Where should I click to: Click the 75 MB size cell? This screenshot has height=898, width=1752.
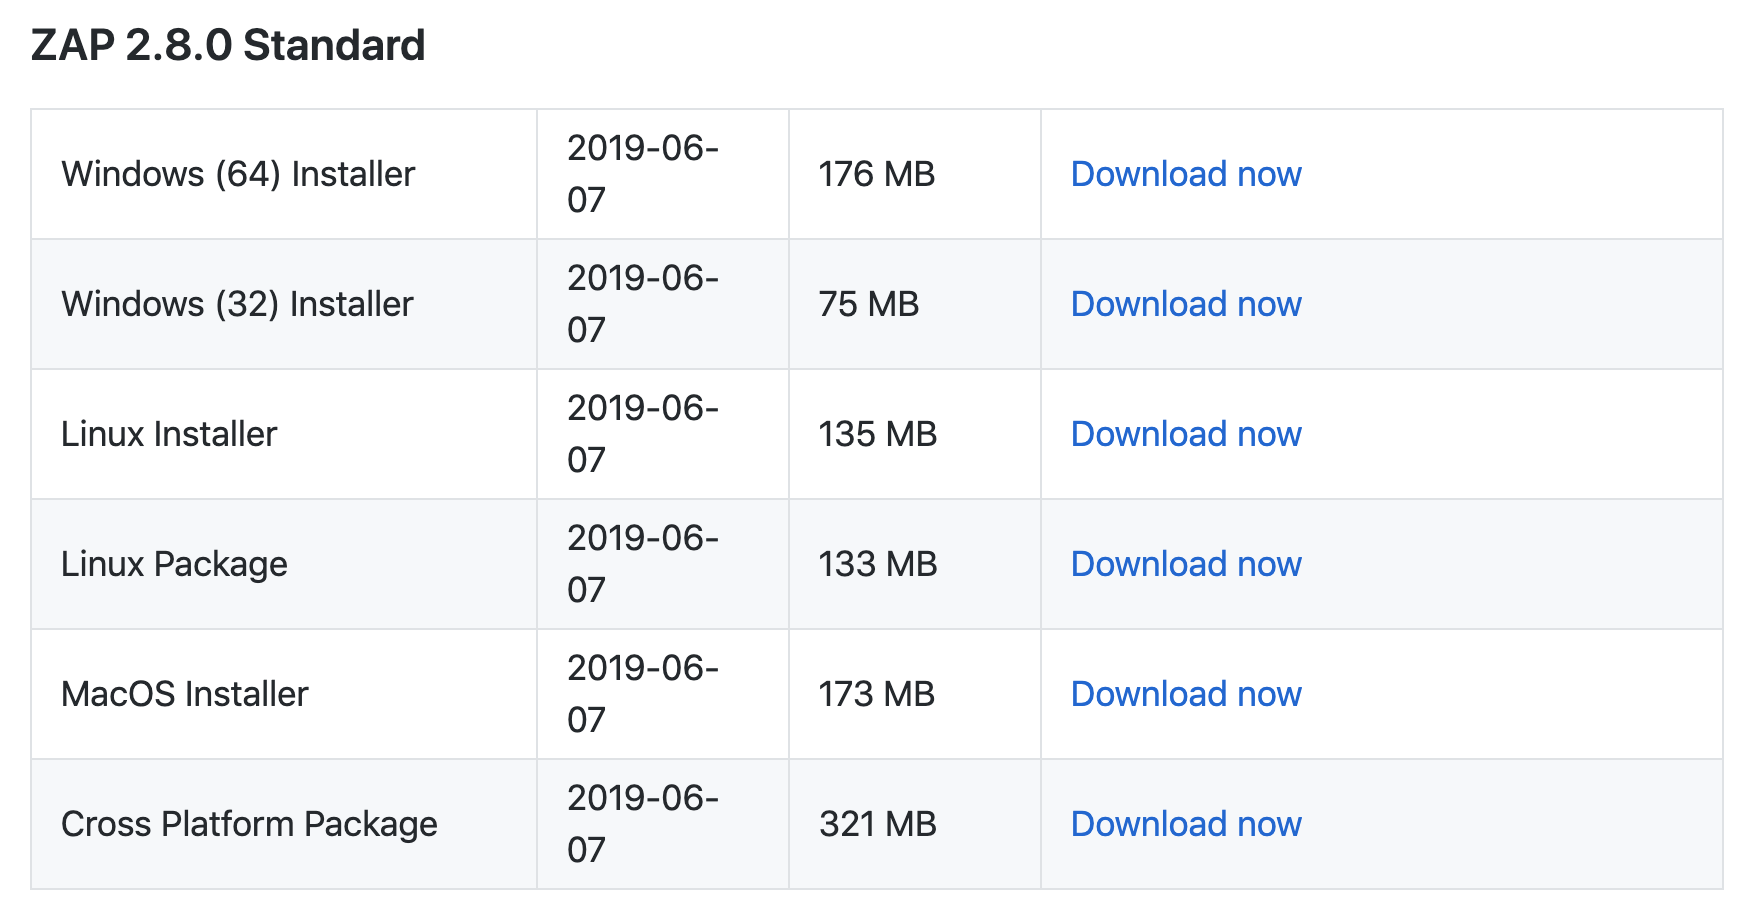coord(914,304)
